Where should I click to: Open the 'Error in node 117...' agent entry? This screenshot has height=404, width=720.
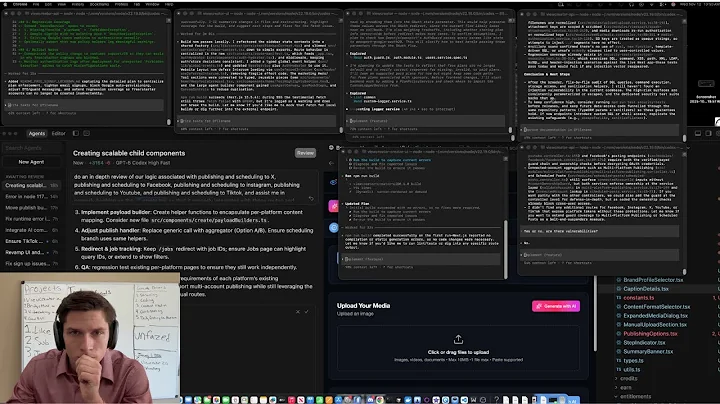point(31,196)
